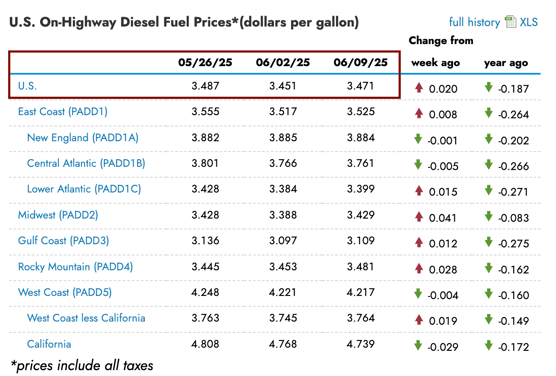Select Midwest (PADD2) region link
Image resolution: width=556 pixels, height=376 pixels.
click(x=58, y=215)
